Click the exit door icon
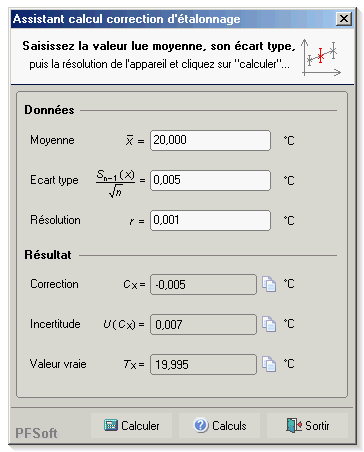 (294, 425)
